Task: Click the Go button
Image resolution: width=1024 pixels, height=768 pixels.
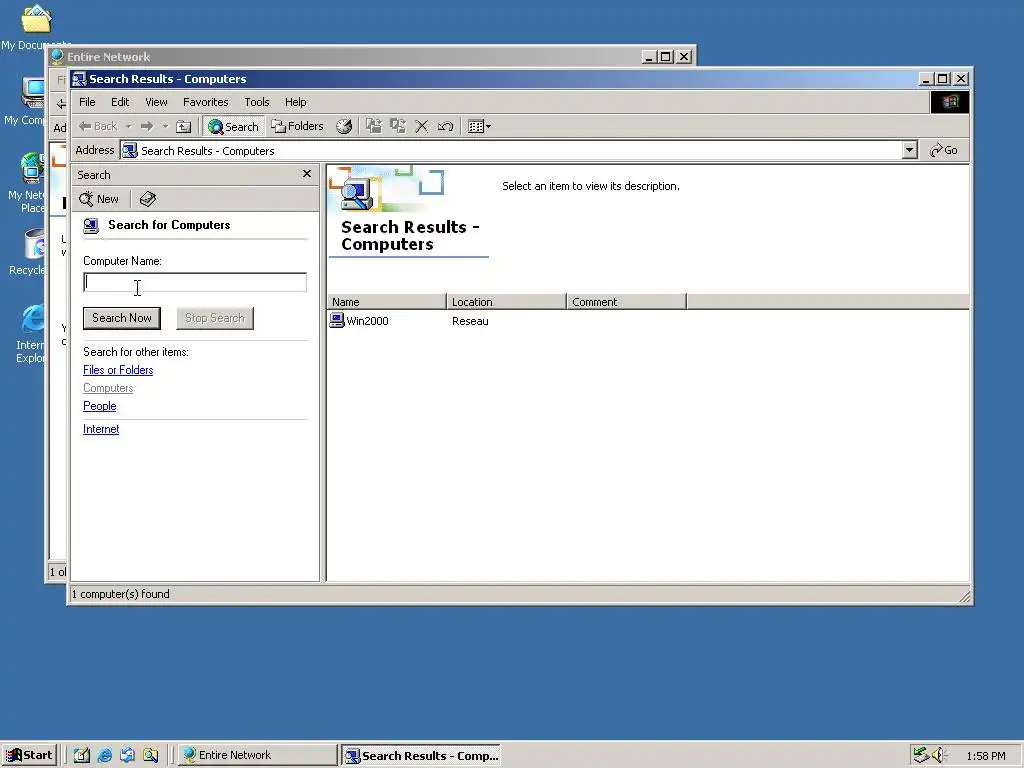Action: 944,150
